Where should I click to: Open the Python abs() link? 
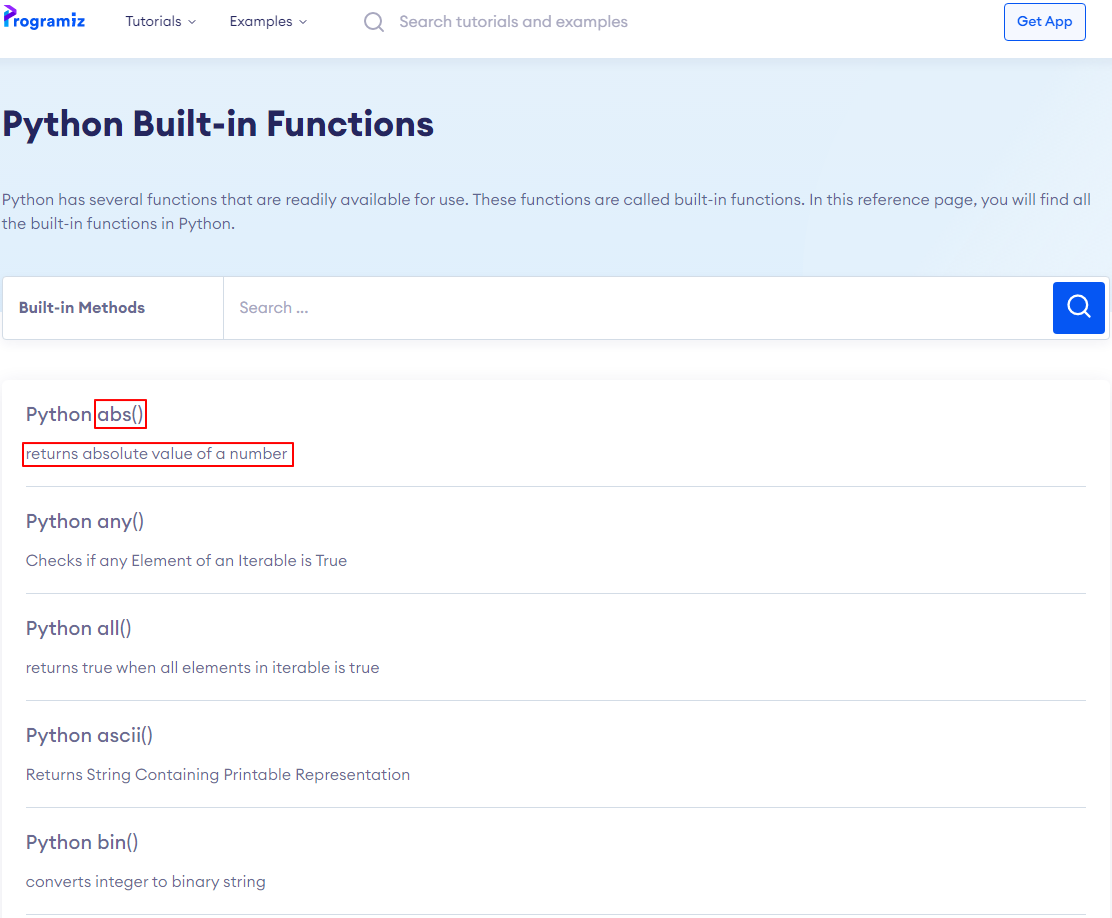[85, 414]
